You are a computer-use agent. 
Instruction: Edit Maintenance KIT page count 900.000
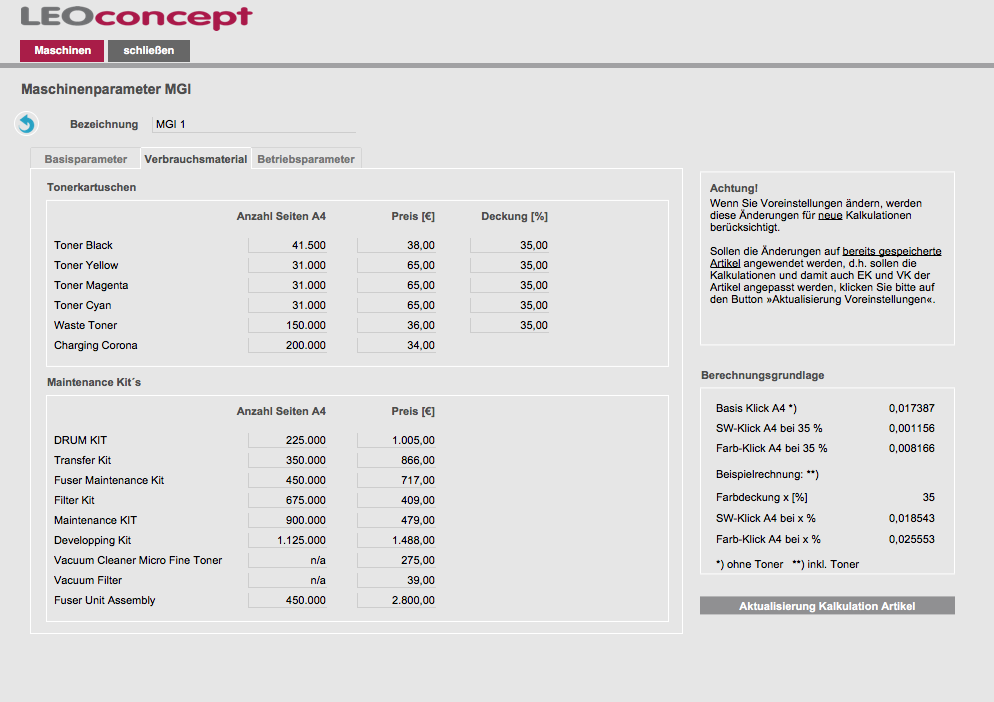coord(287,520)
